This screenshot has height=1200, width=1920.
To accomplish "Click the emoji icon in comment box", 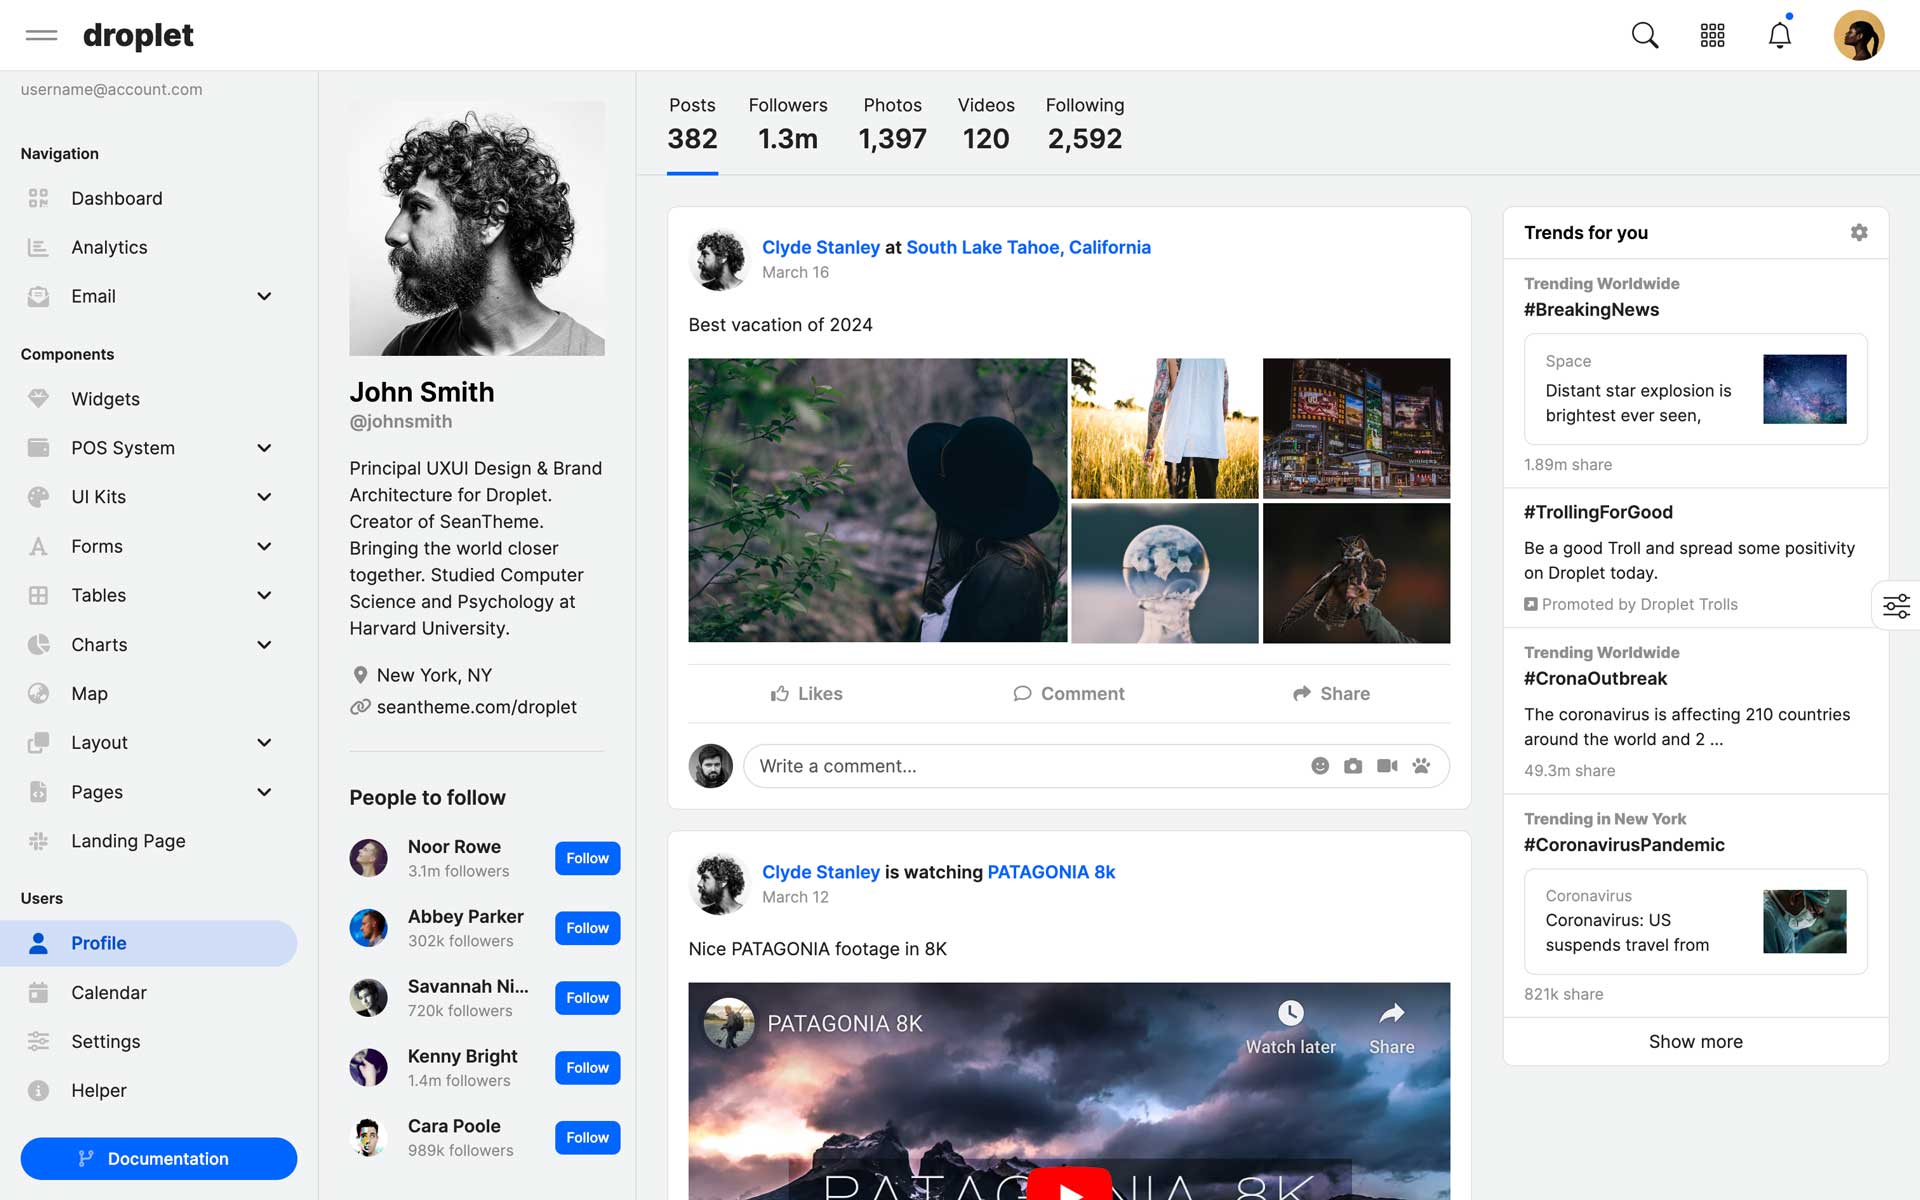I will (1319, 766).
